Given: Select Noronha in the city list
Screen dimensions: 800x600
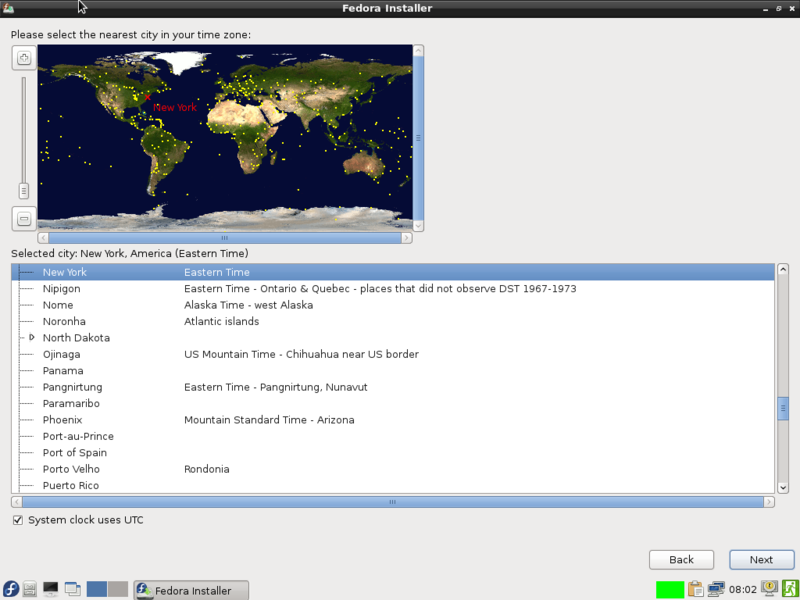Looking at the screenshot, I should [x=392, y=321].
